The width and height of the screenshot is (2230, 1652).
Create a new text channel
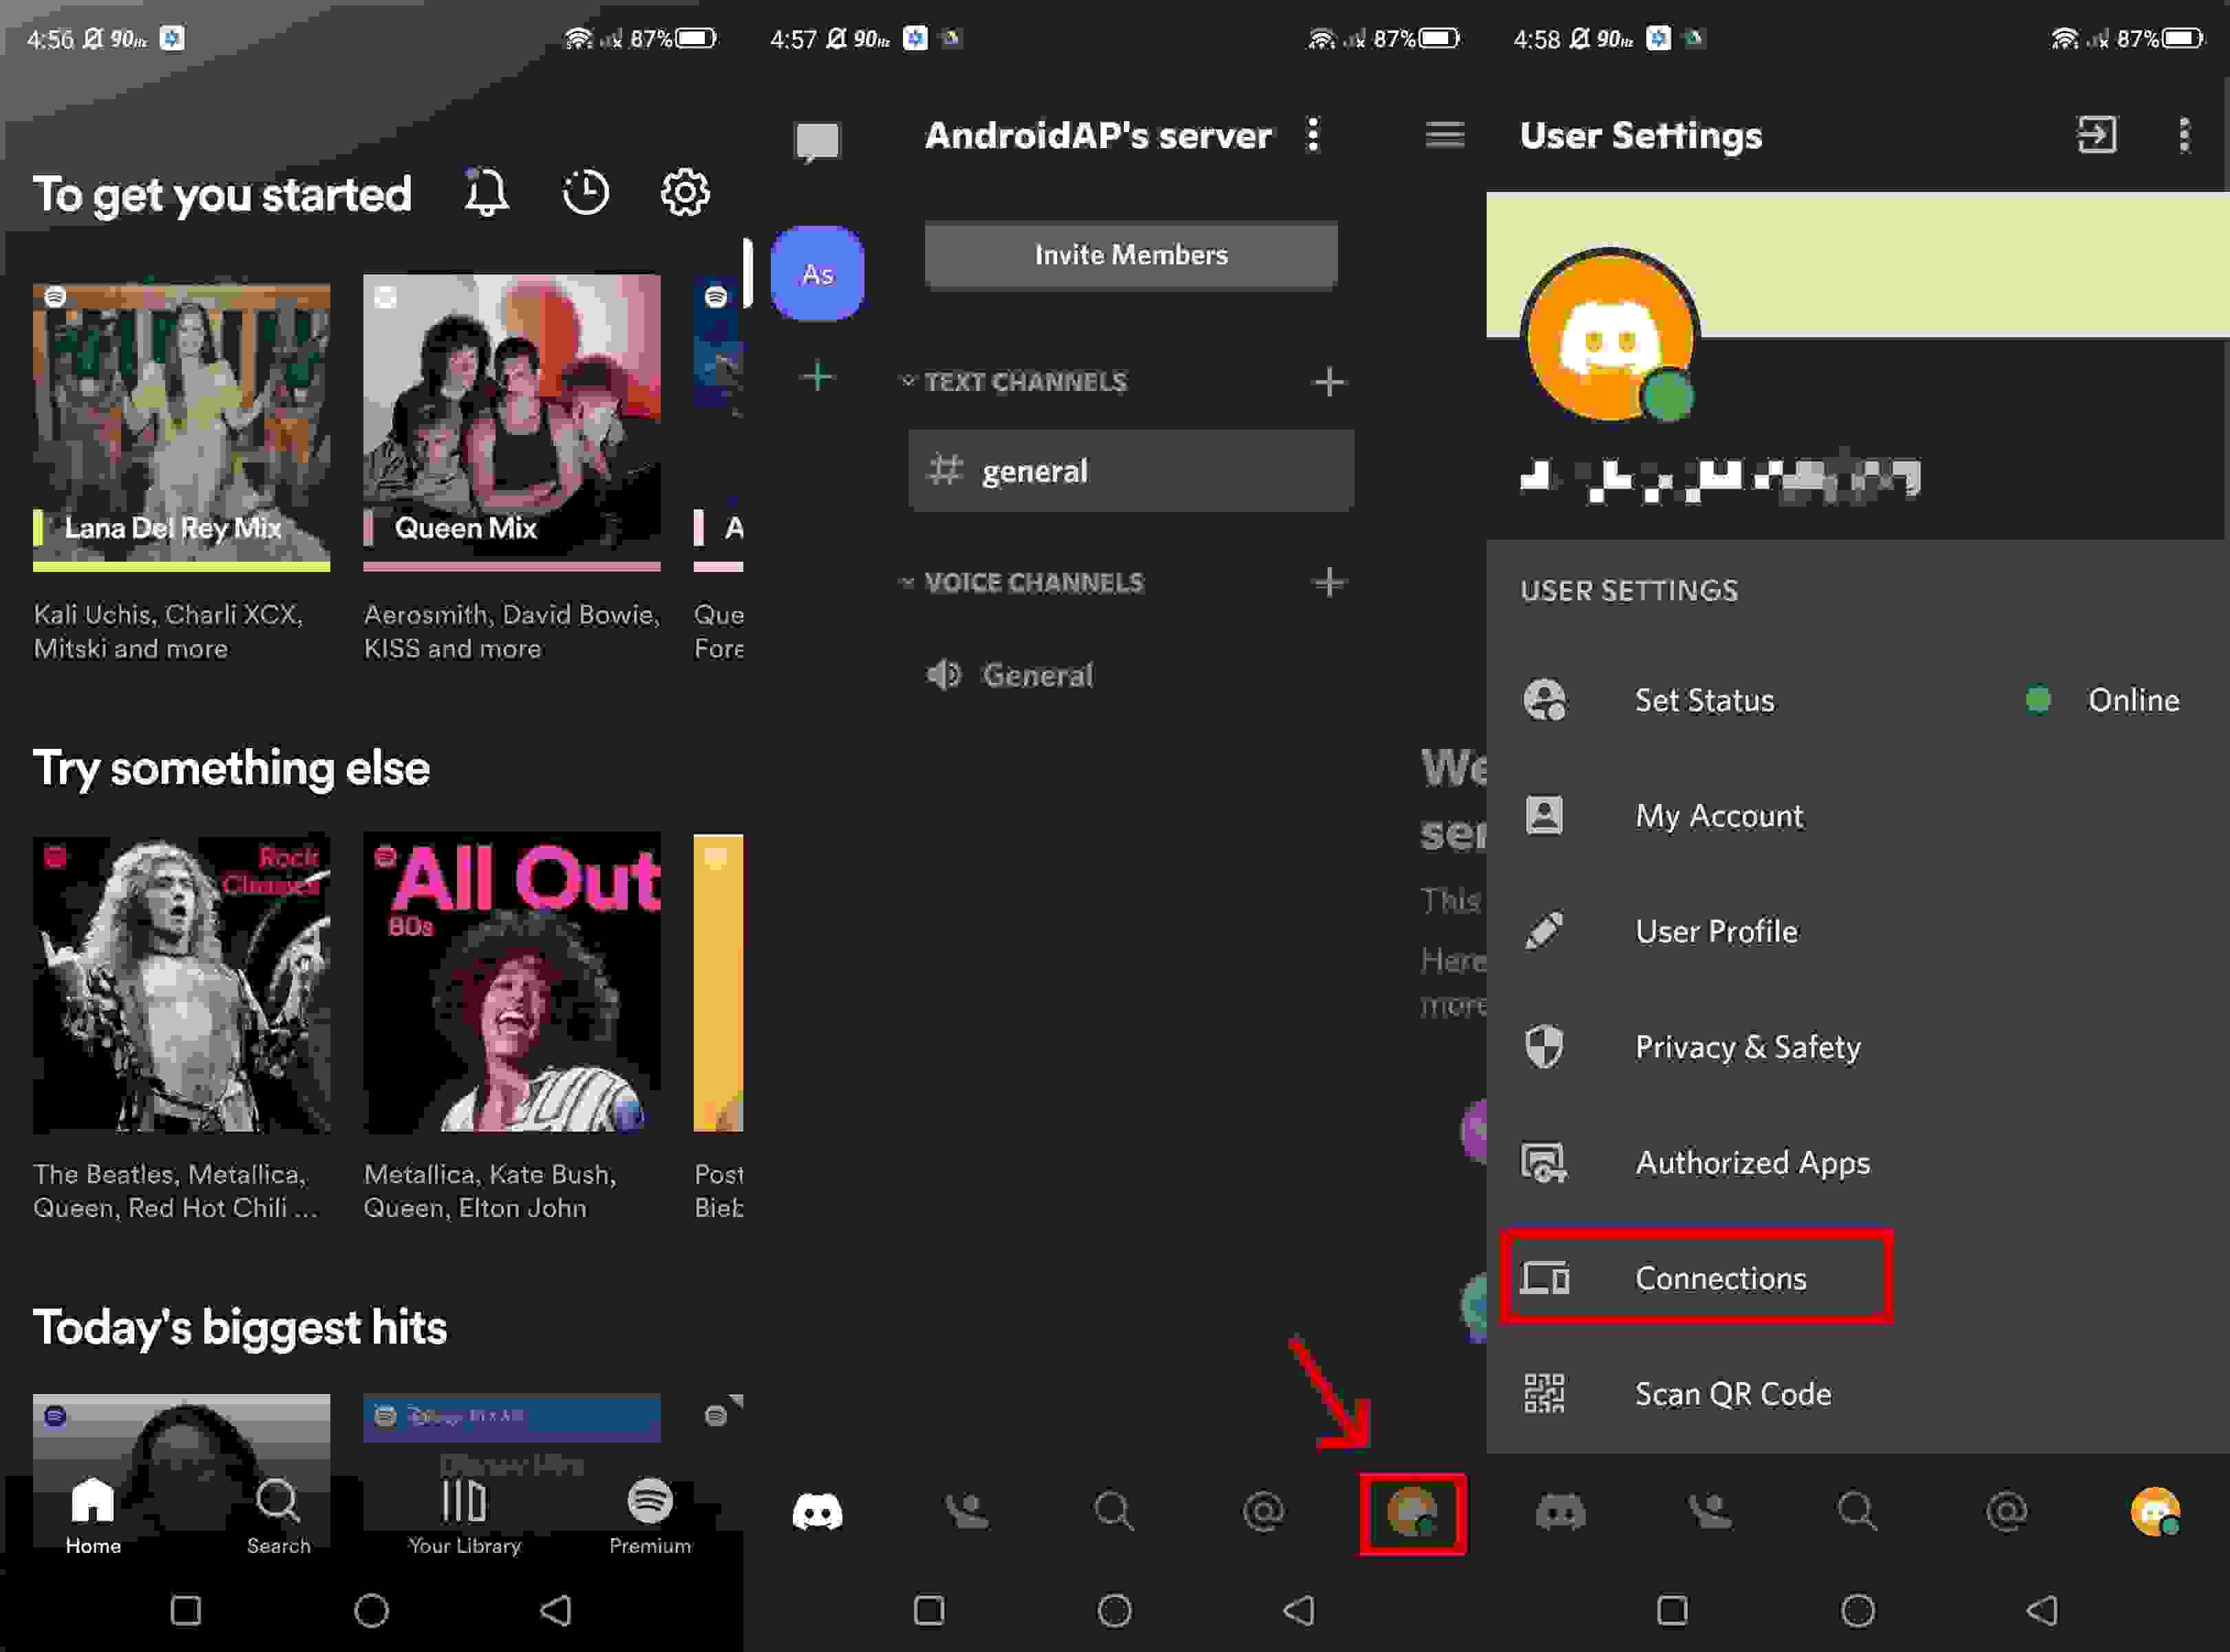[1328, 381]
